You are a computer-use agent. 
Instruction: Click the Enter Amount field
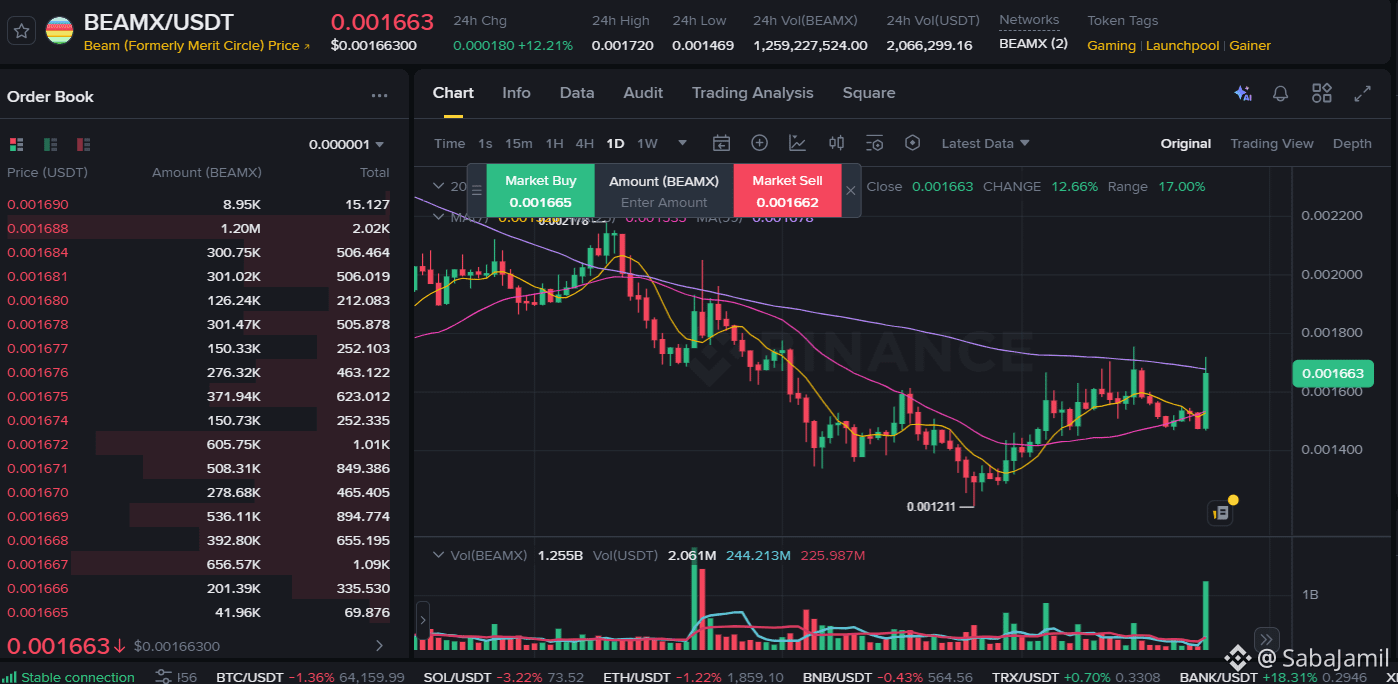664,202
